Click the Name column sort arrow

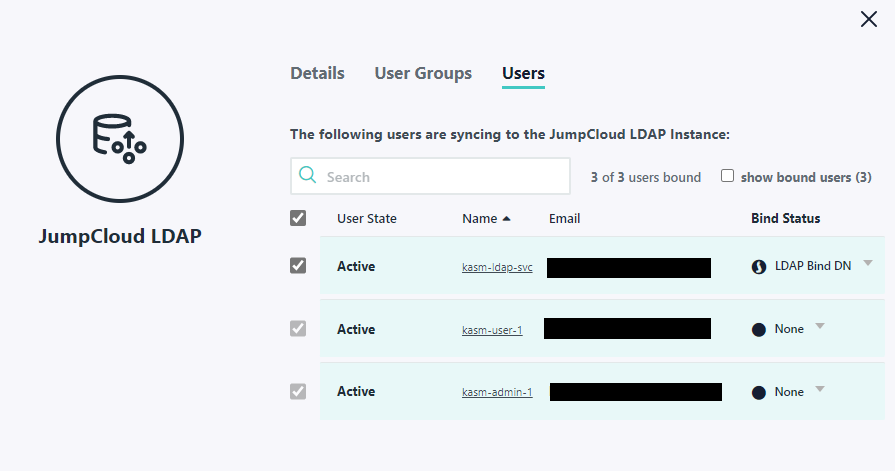(507, 218)
